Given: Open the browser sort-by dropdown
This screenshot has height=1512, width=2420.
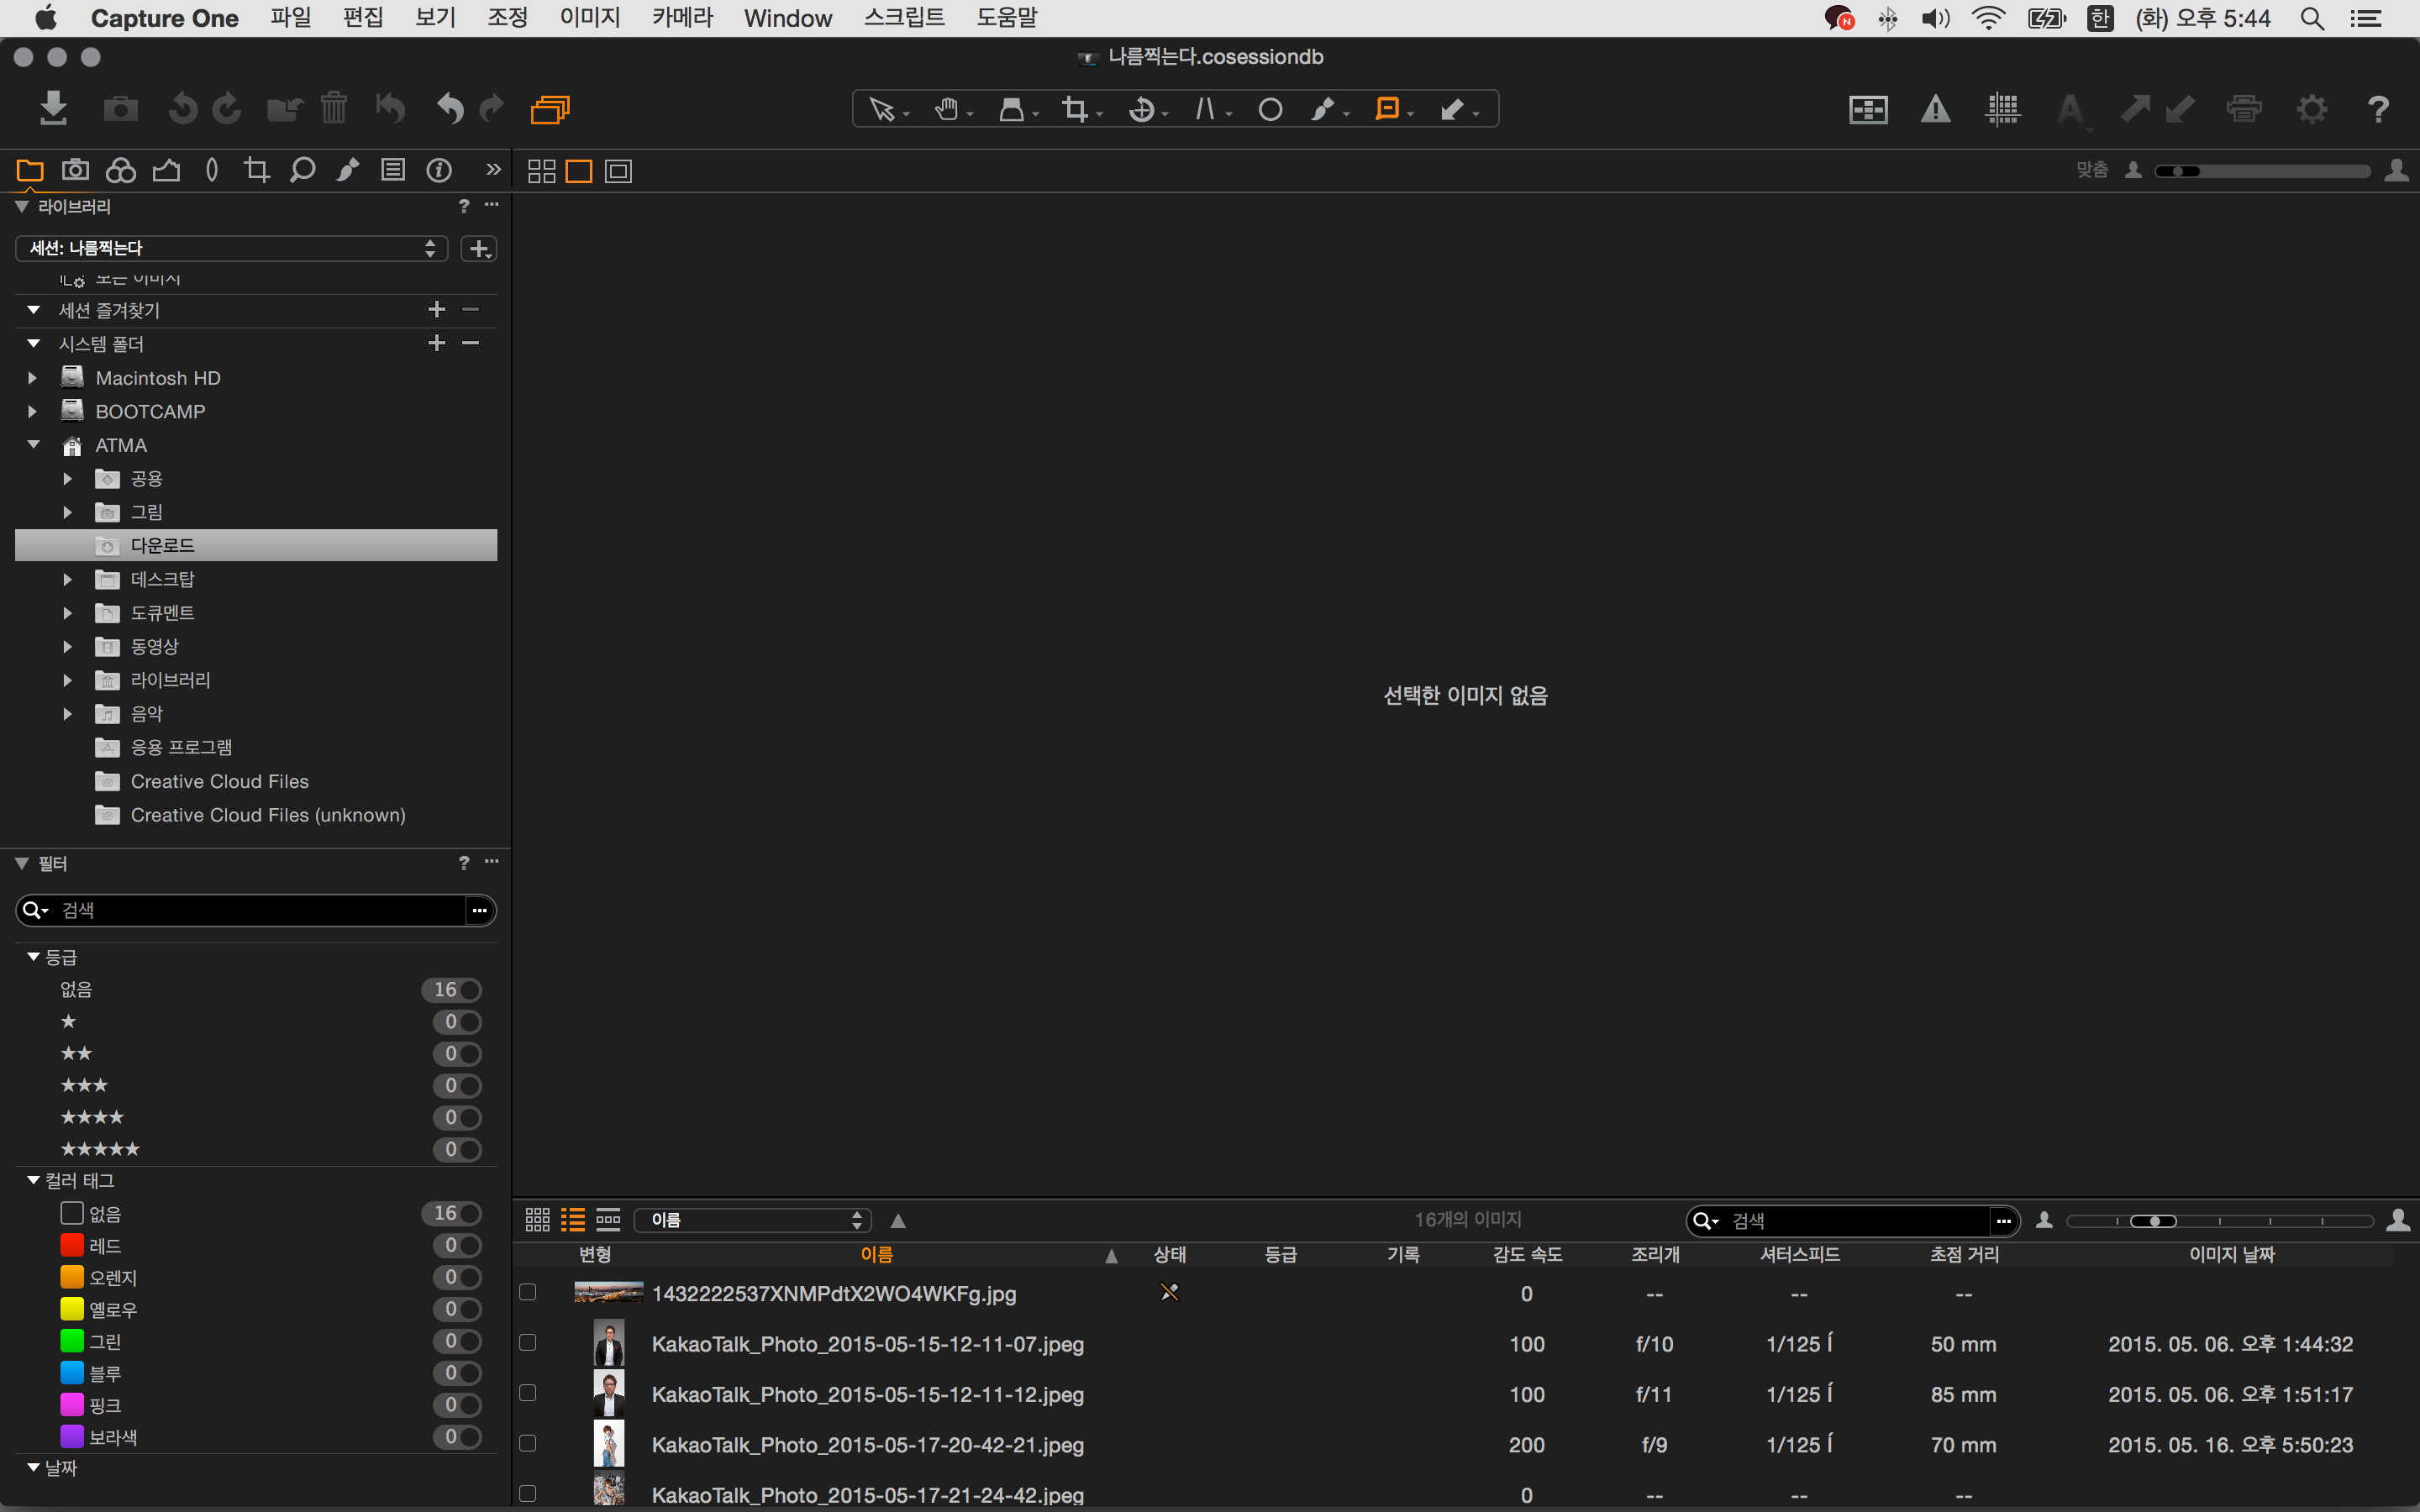Looking at the screenshot, I should point(754,1219).
